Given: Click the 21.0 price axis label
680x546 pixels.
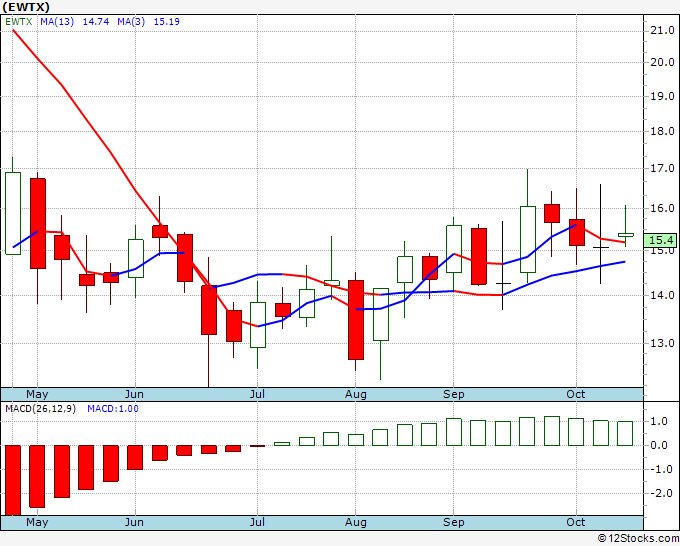Looking at the screenshot, I should 662,30.
